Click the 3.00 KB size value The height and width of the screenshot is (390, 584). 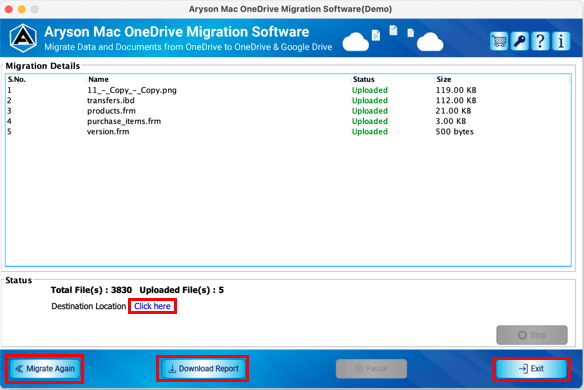451,121
